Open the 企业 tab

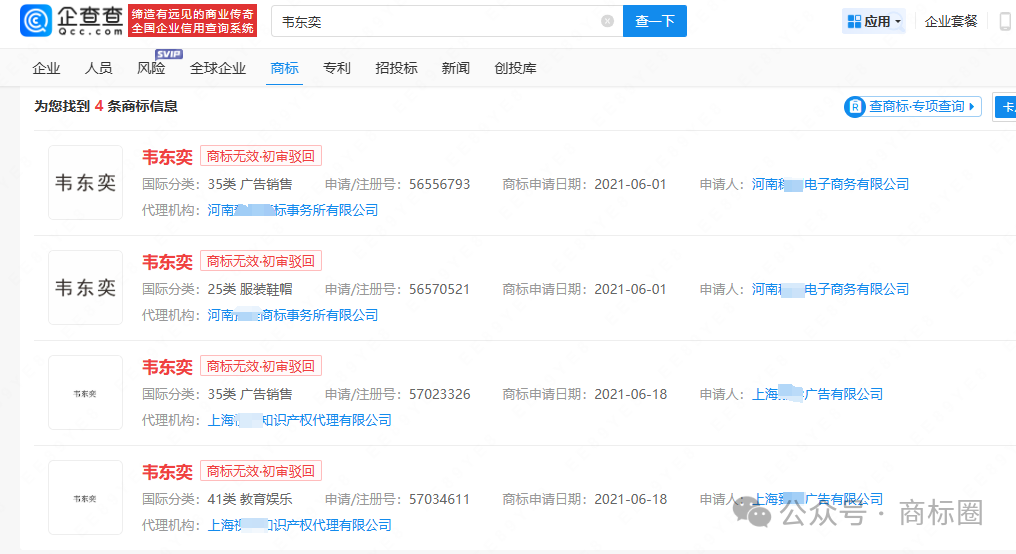(x=46, y=68)
